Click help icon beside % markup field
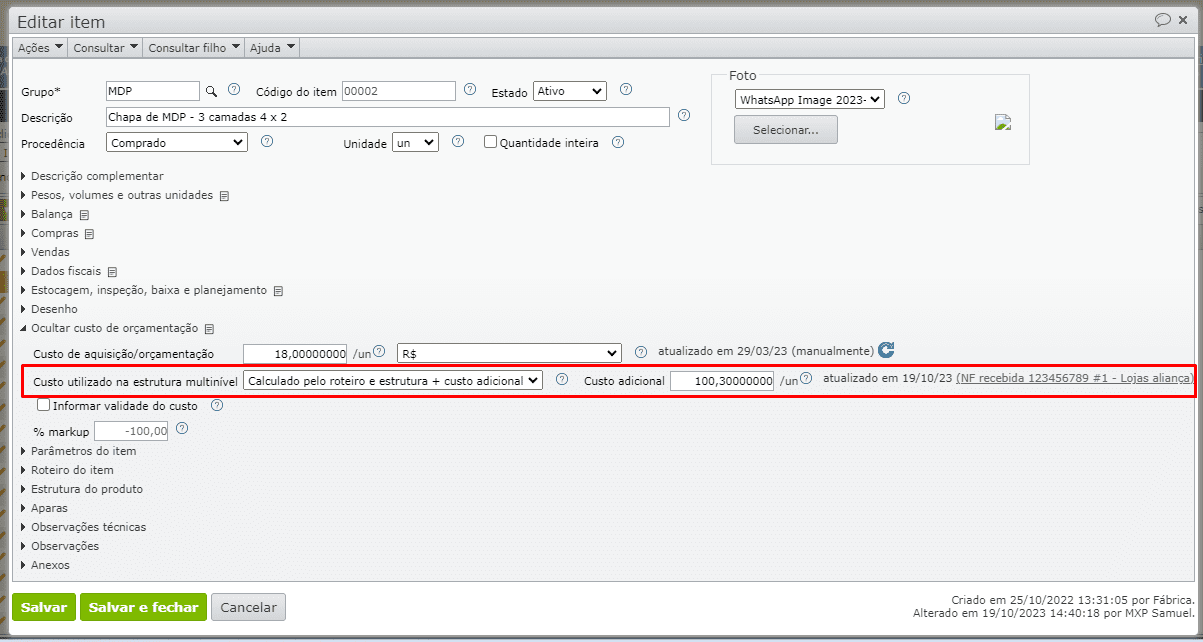 182,429
